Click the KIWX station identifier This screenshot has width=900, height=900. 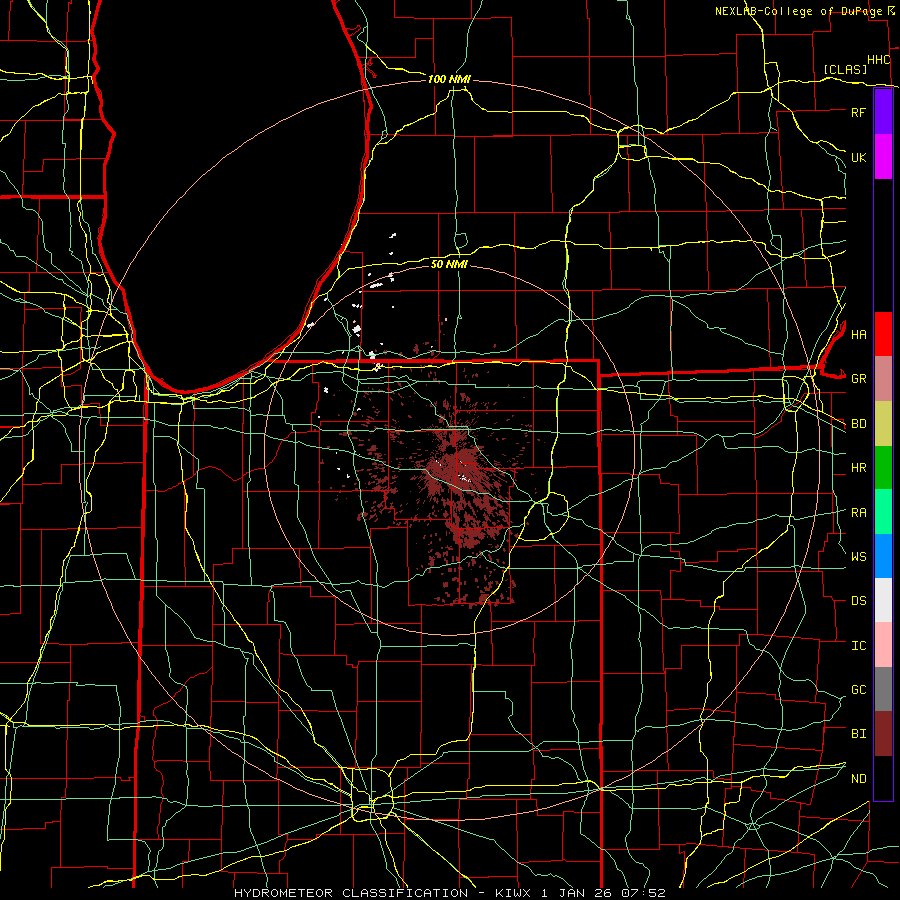coord(514,893)
